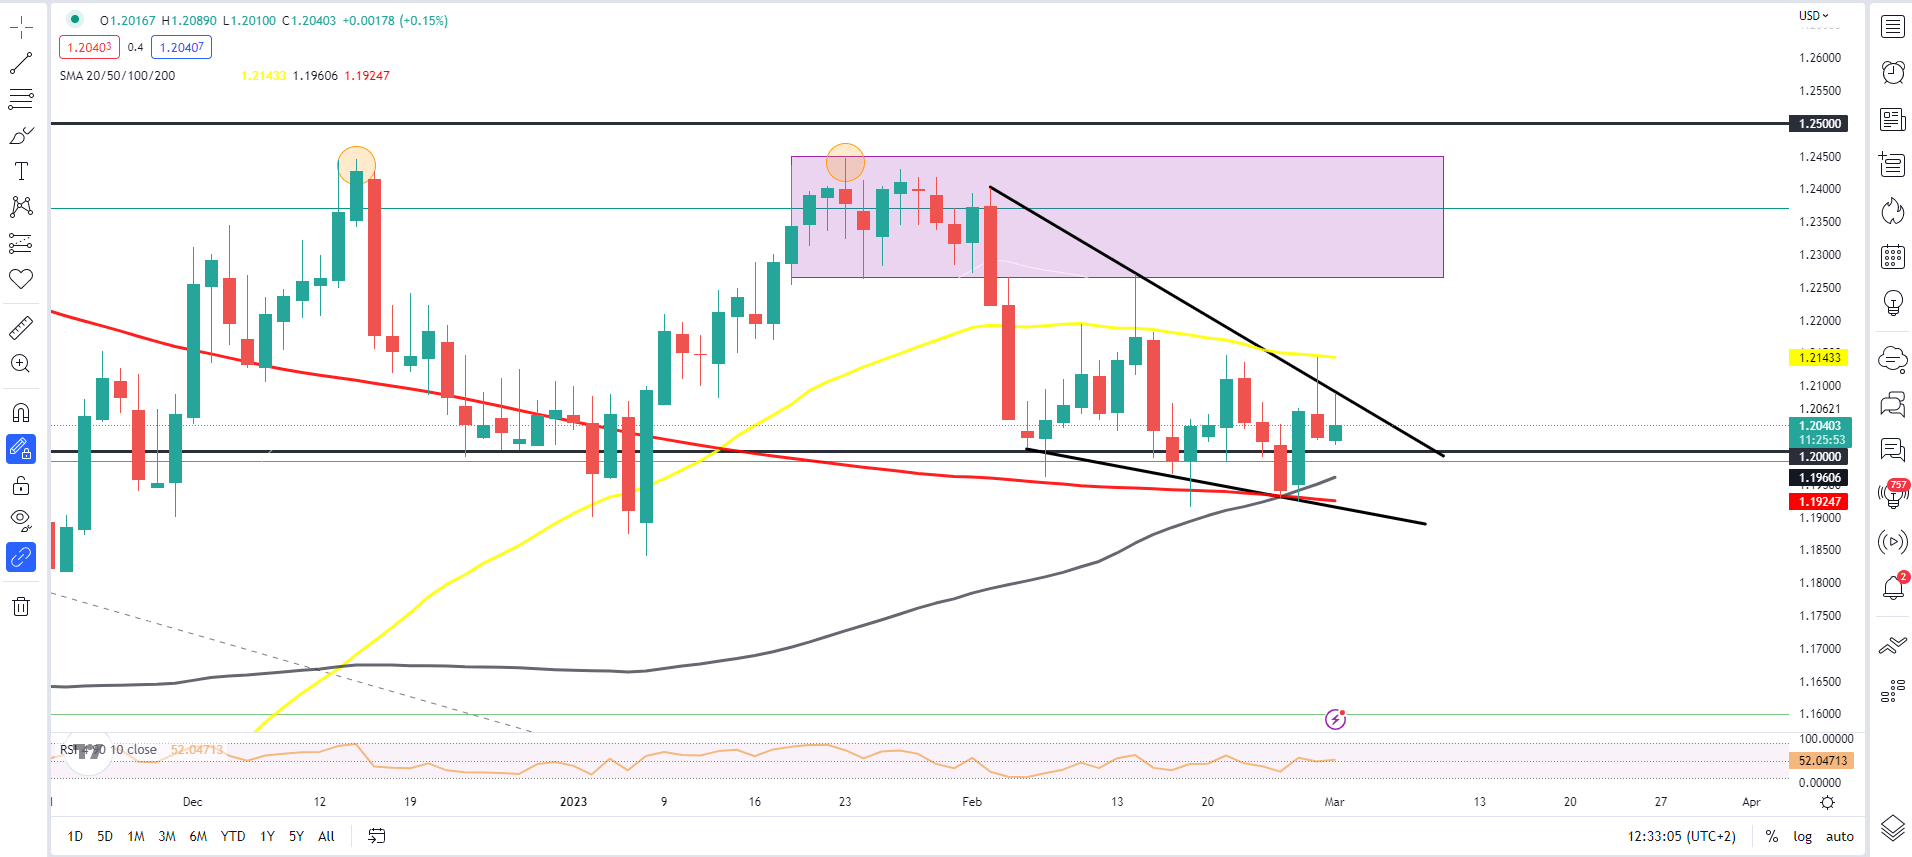Select the crosshair cursor tool
Screen dimensions: 1912x857
21,28
